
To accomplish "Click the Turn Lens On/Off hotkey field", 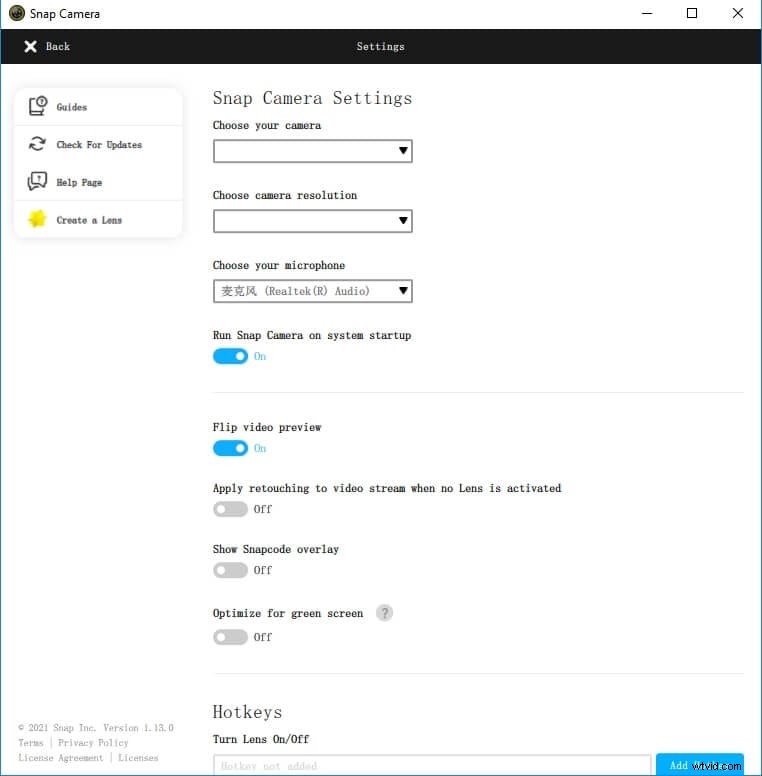I will (432, 765).
